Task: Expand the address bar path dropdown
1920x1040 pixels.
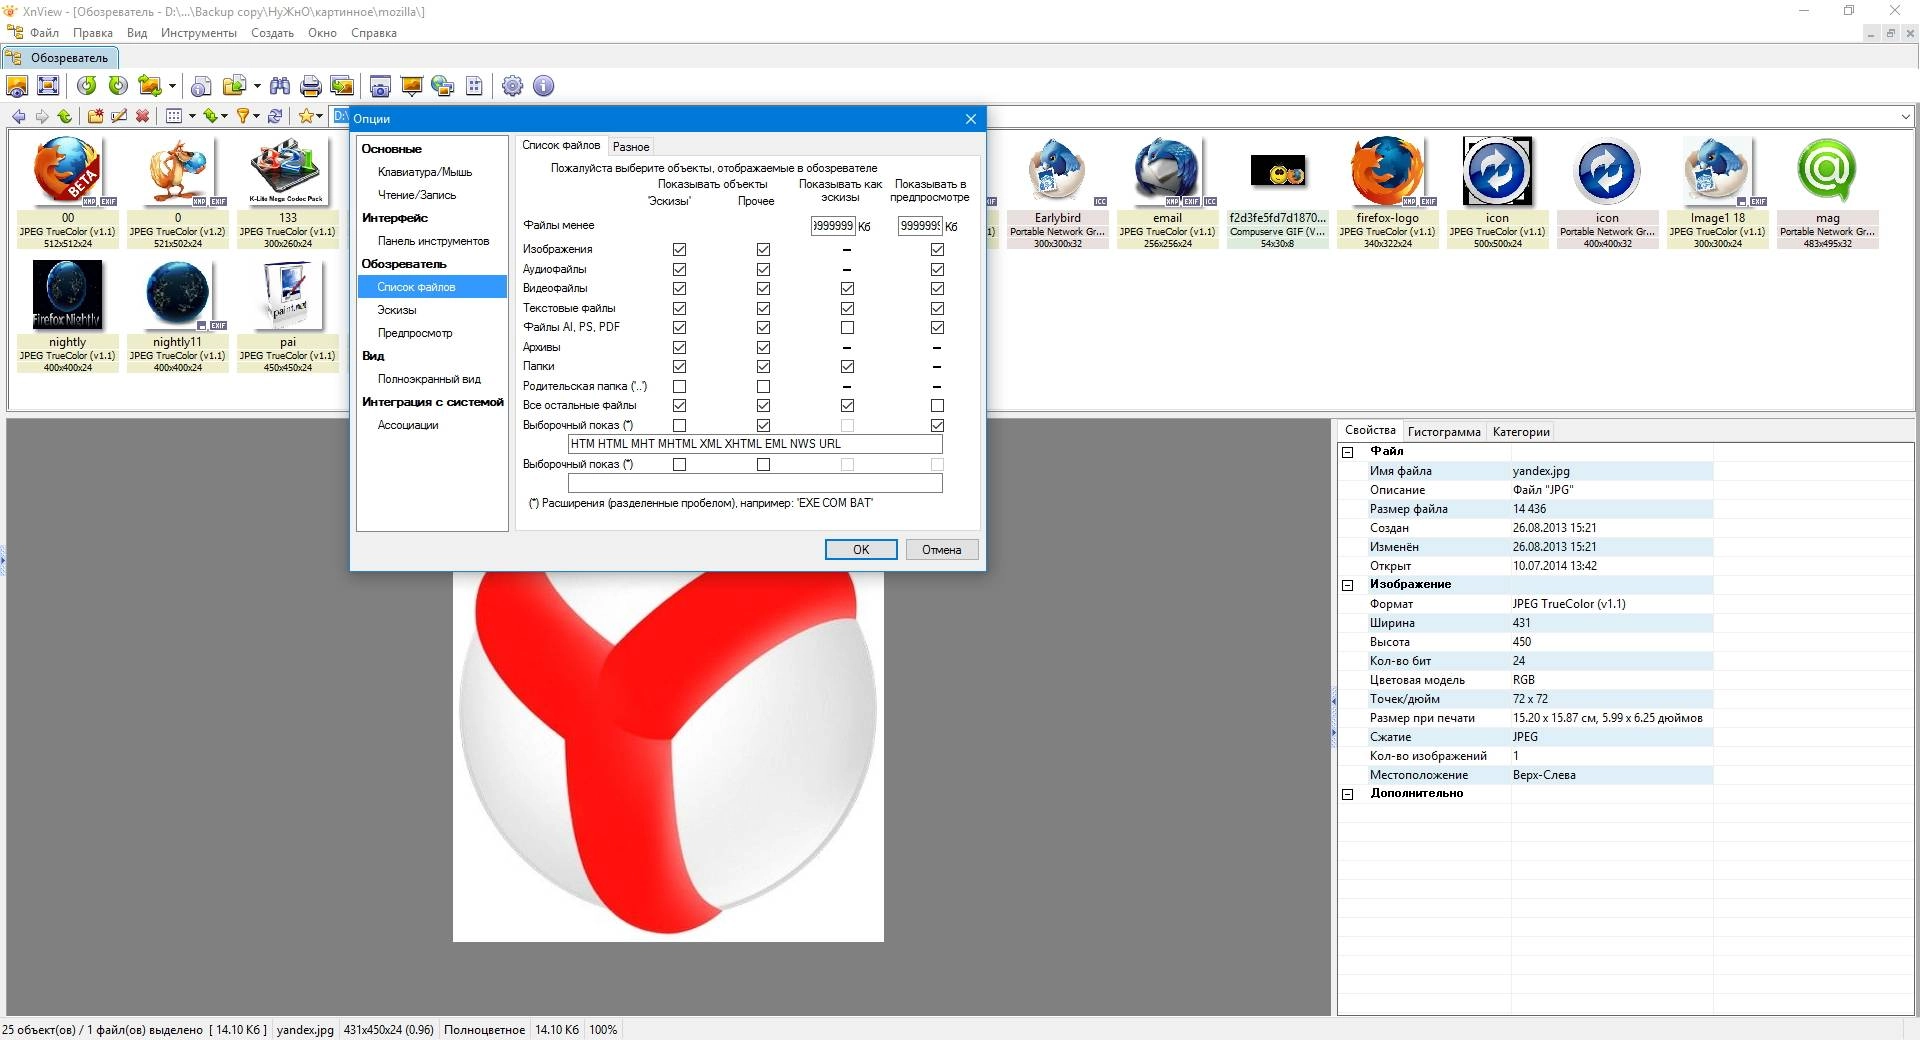Action: click(1905, 117)
